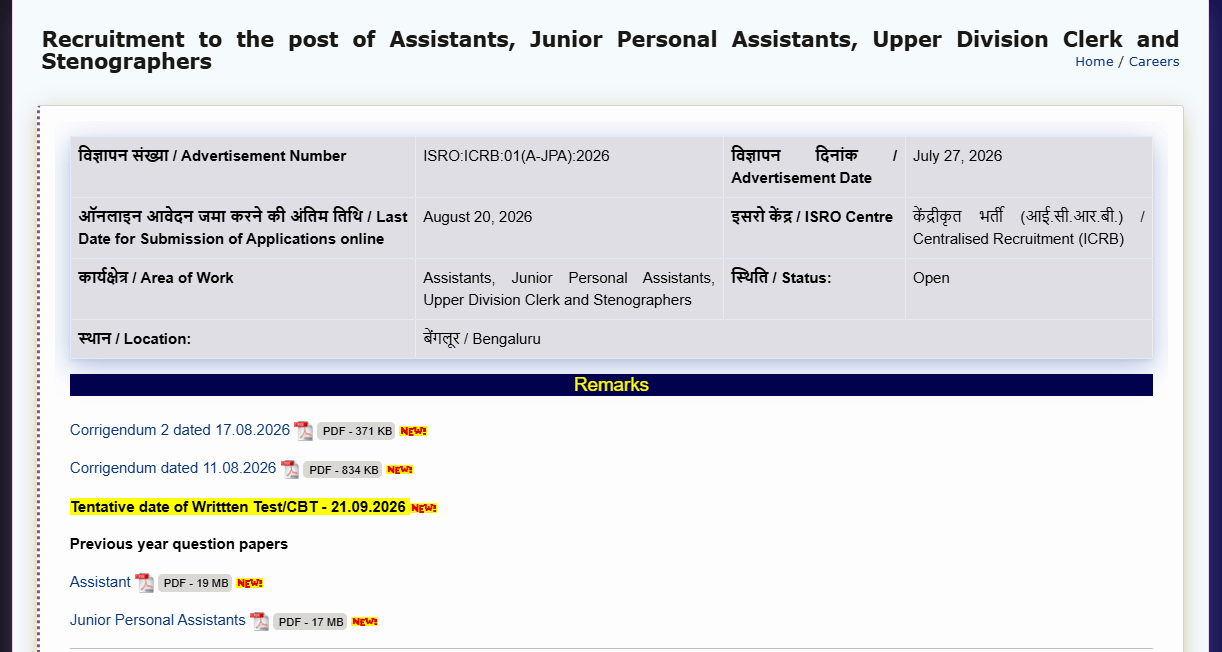The width and height of the screenshot is (1222, 652).
Task: Open the Assistant question paper link
Action: click(x=100, y=582)
